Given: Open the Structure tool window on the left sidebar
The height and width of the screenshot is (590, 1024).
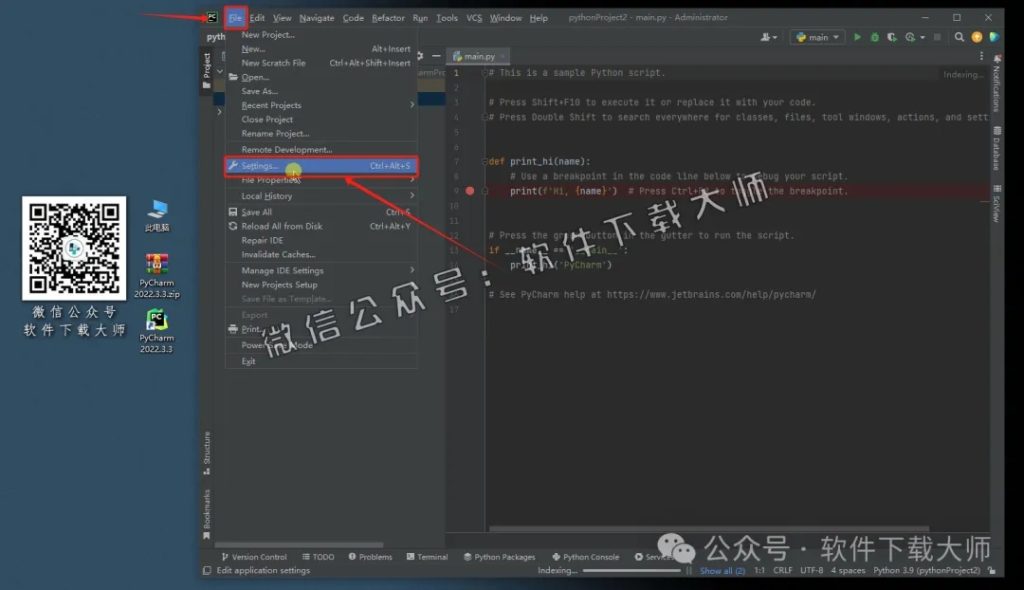Looking at the screenshot, I should tap(203, 444).
